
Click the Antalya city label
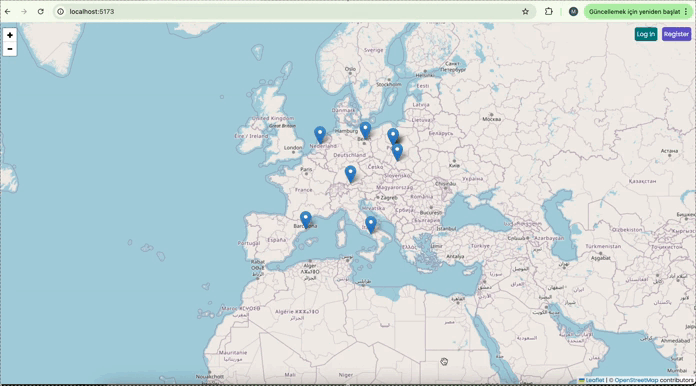(455, 256)
